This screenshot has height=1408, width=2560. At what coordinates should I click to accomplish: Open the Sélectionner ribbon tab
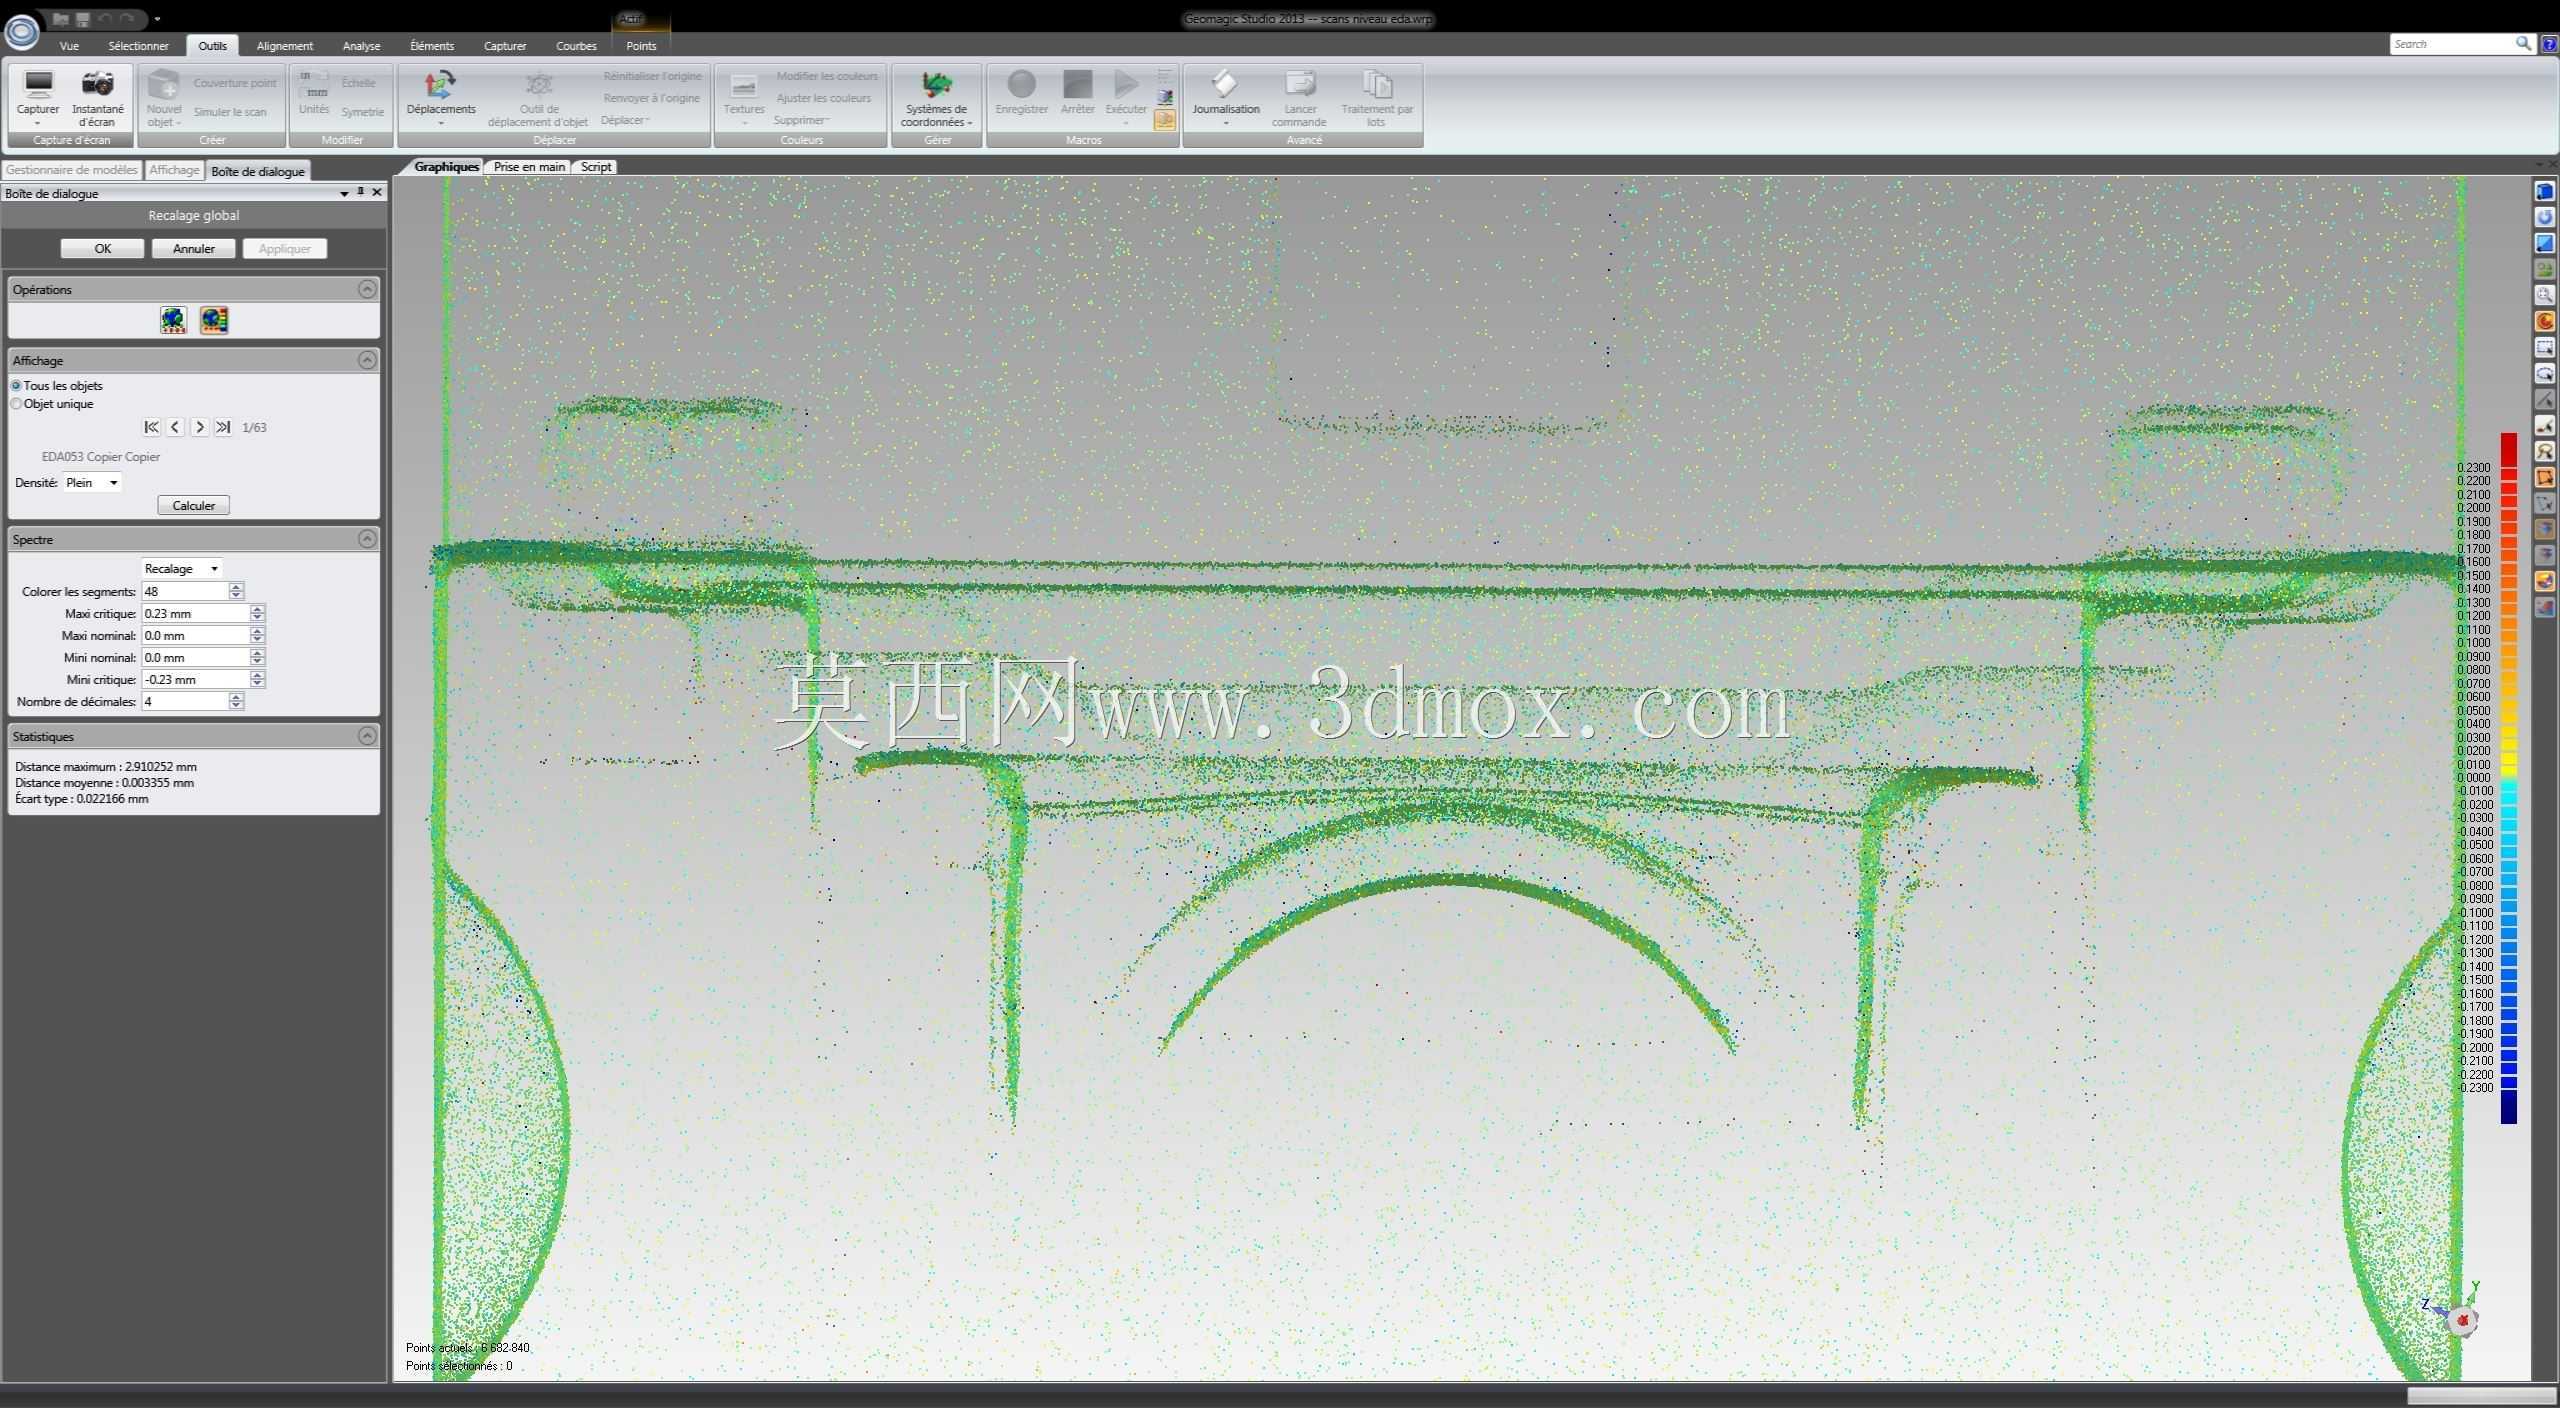[138, 46]
